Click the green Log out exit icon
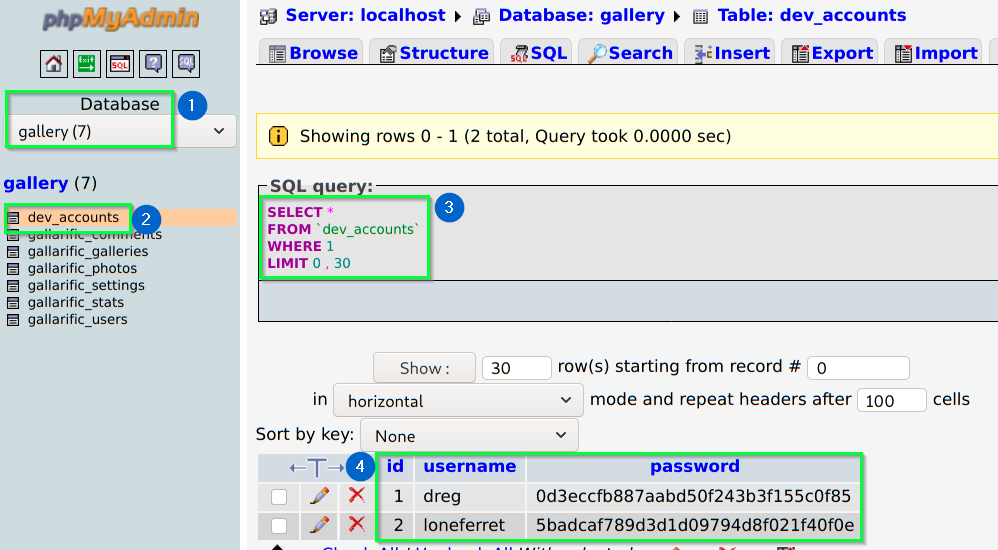The width and height of the screenshot is (998, 550). pyautogui.click(x=87, y=64)
